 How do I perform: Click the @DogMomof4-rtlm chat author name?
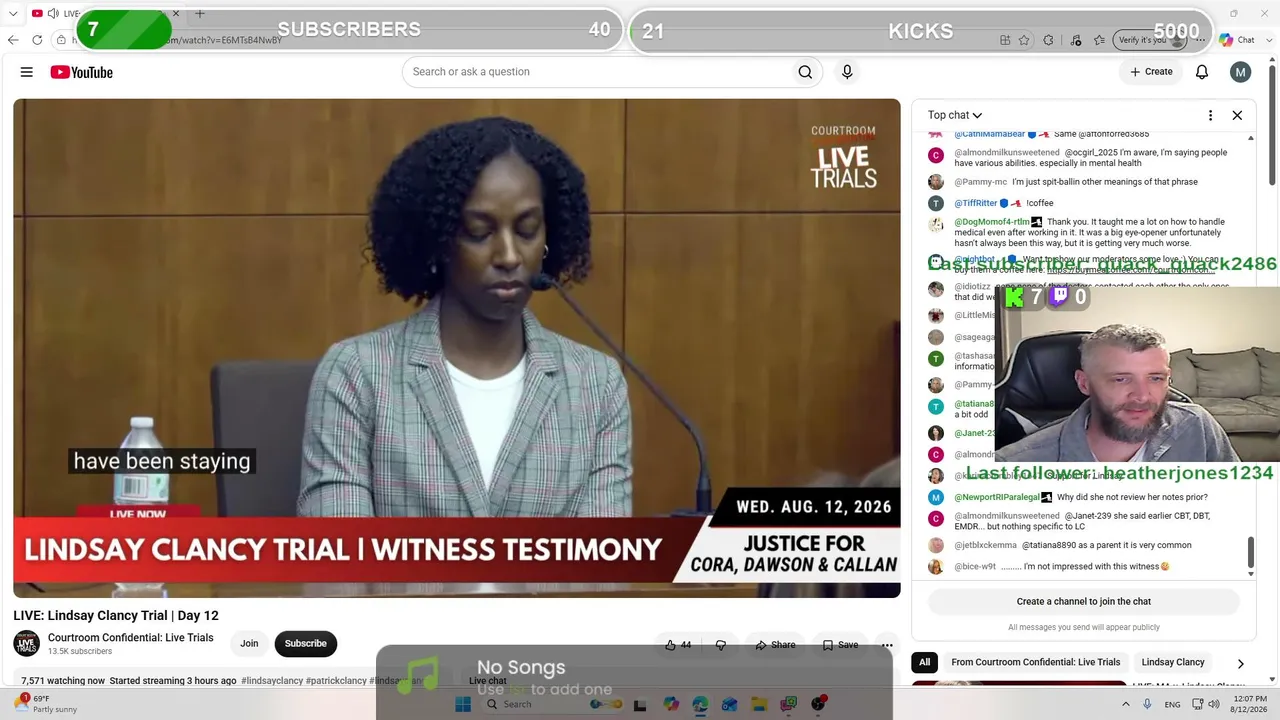coord(992,222)
